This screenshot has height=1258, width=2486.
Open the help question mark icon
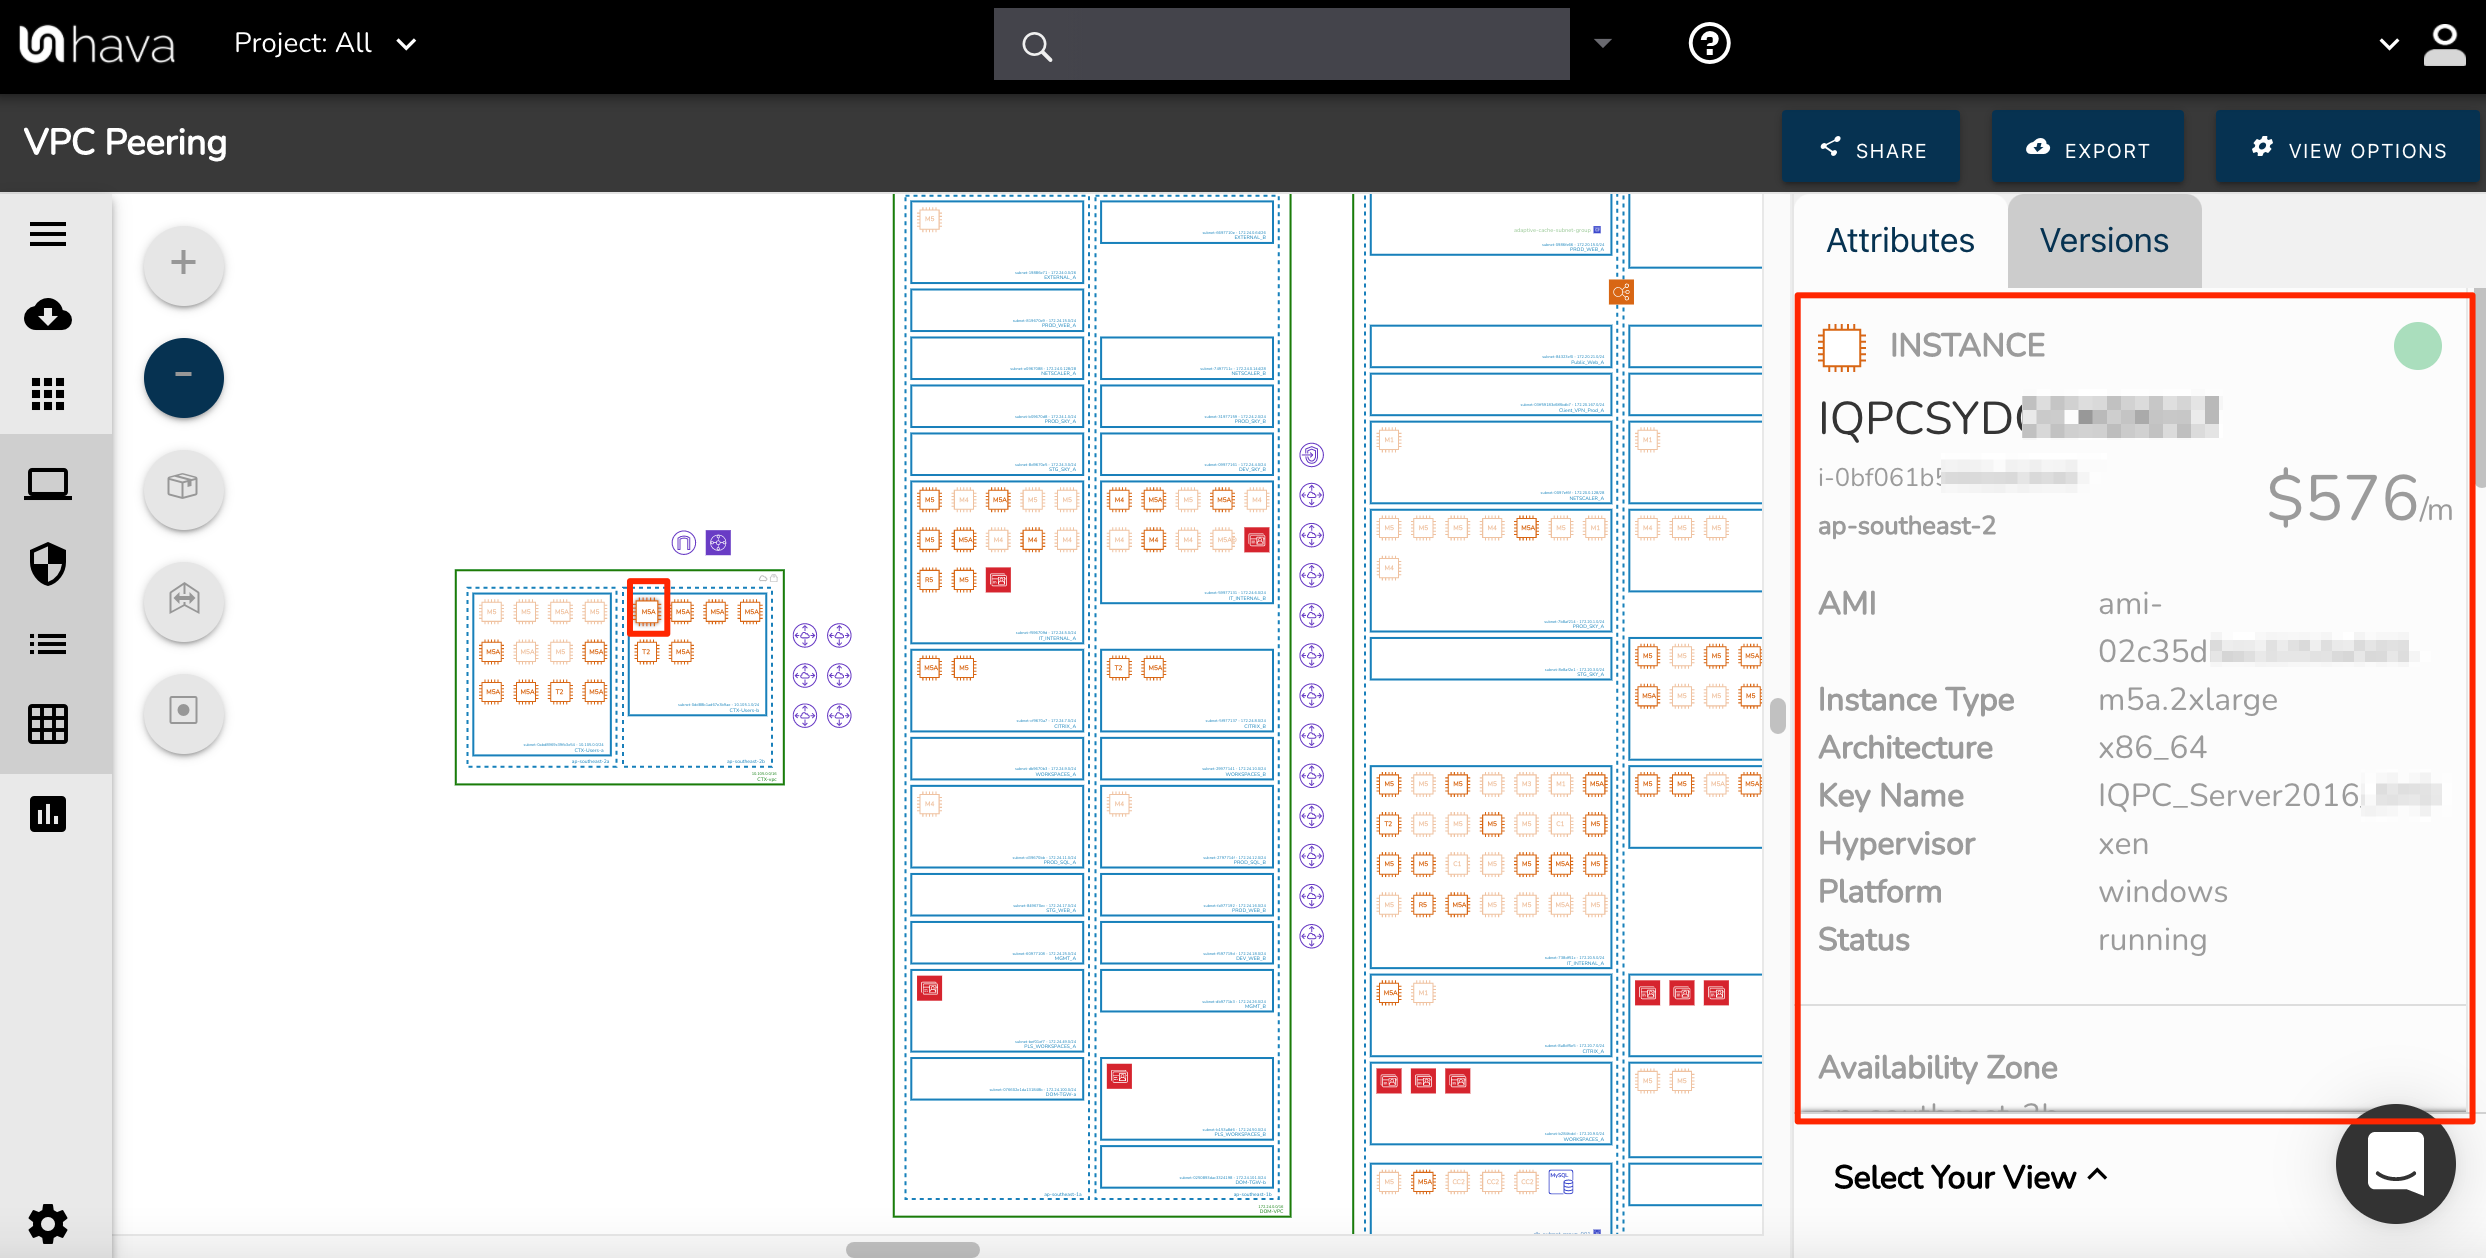(x=1708, y=43)
